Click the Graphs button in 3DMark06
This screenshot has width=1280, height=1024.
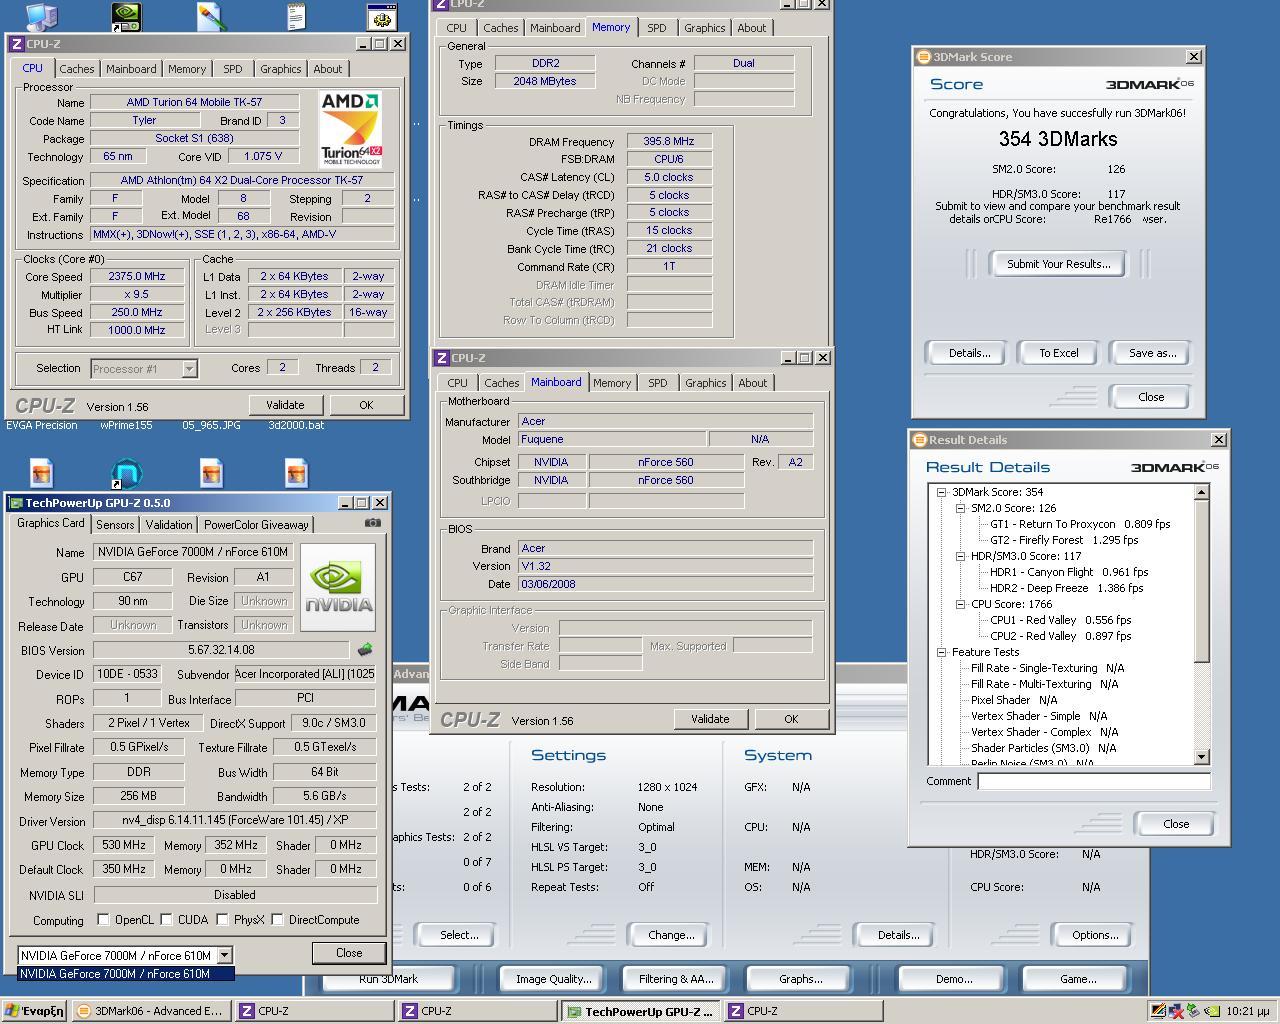tap(800, 979)
